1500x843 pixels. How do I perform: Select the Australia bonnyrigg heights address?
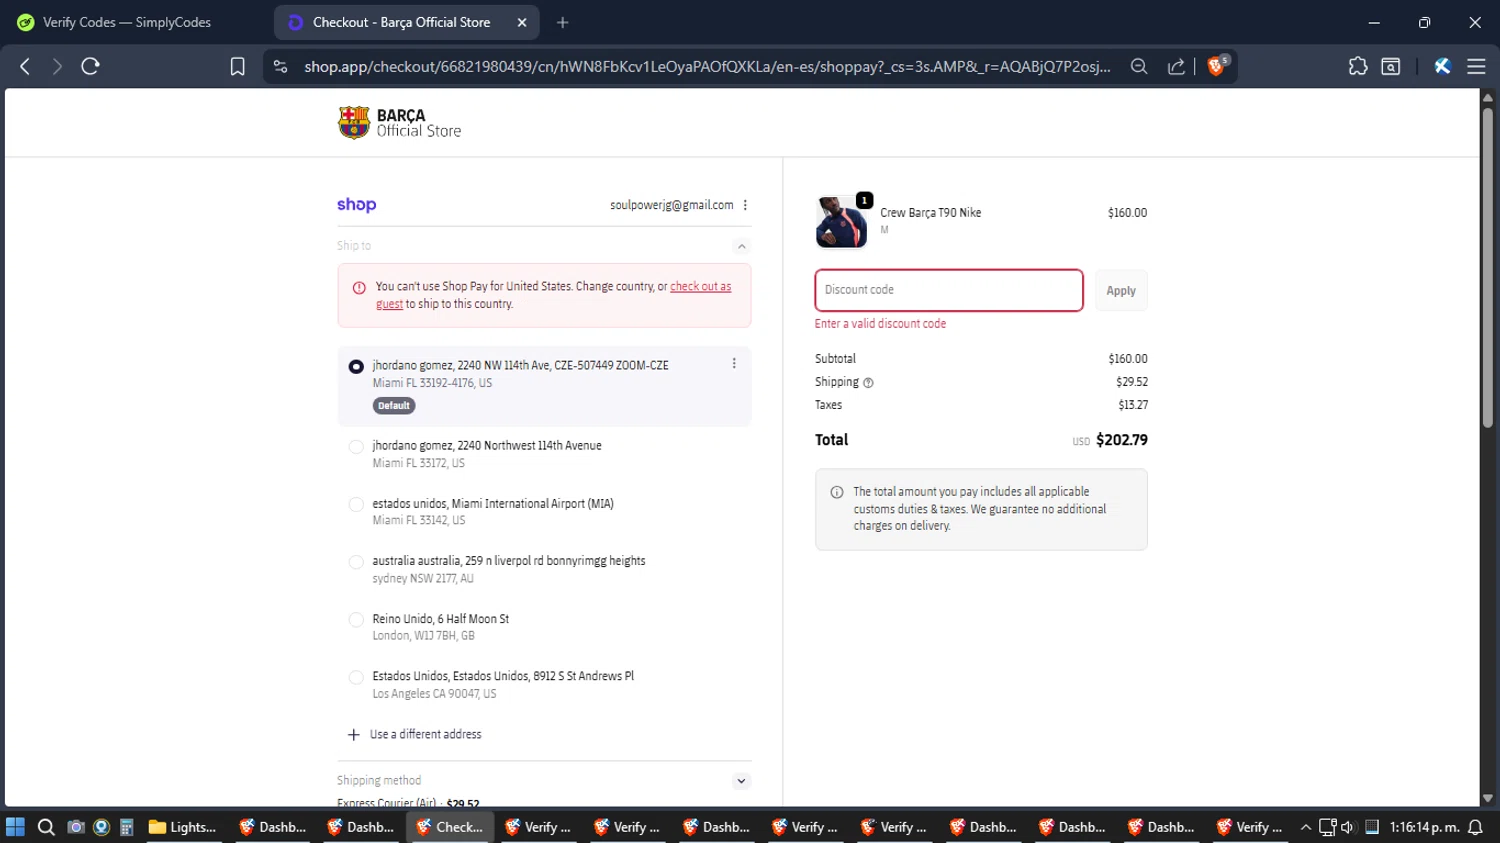pyautogui.click(x=356, y=562)
